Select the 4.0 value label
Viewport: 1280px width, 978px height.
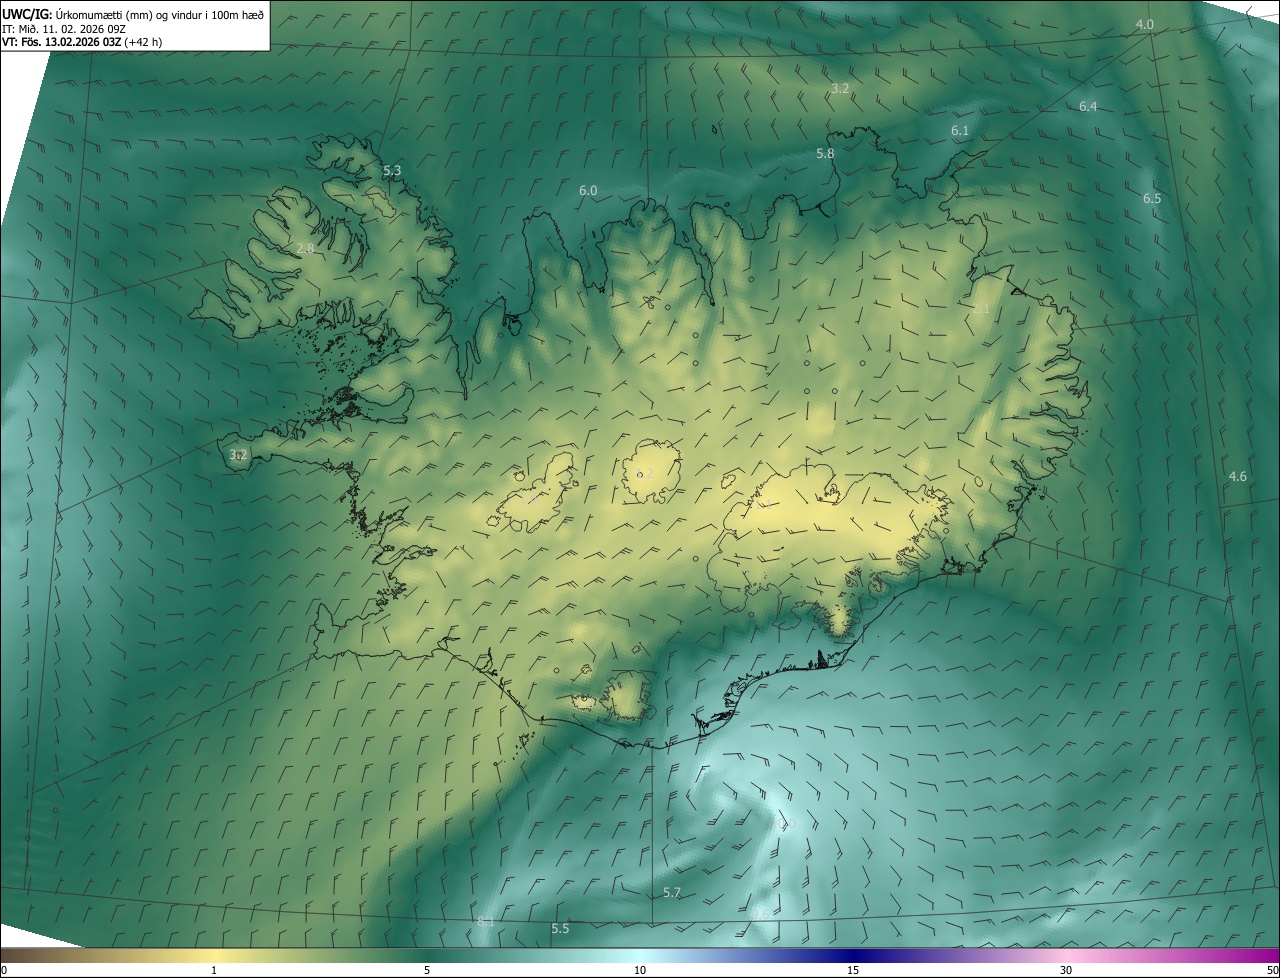[1145, 24]
